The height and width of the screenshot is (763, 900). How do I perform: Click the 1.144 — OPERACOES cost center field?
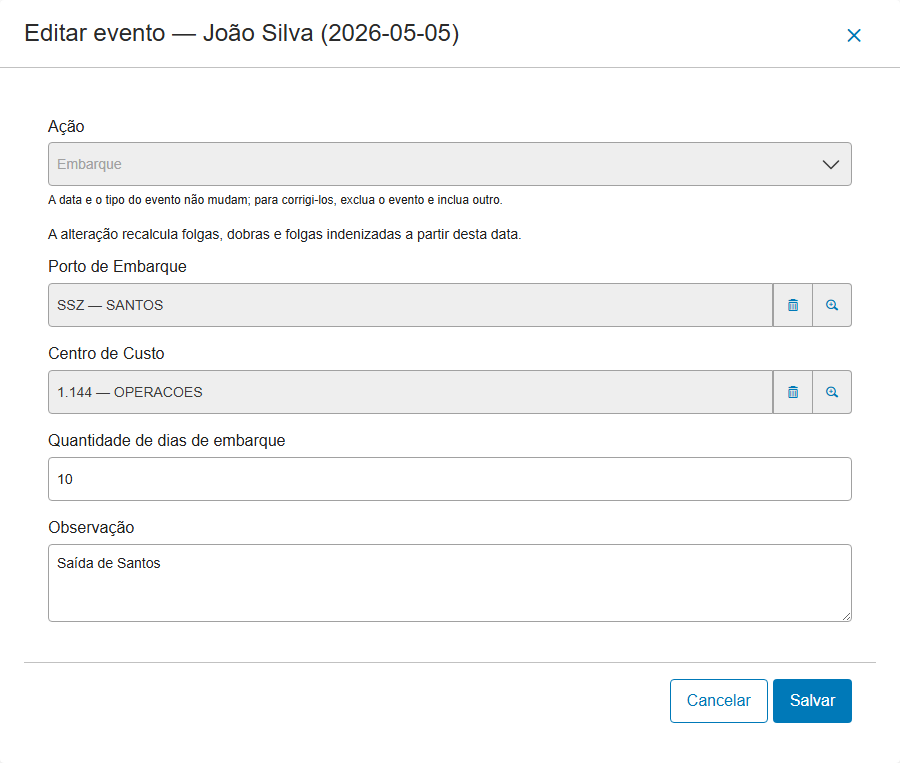(410, 392)
